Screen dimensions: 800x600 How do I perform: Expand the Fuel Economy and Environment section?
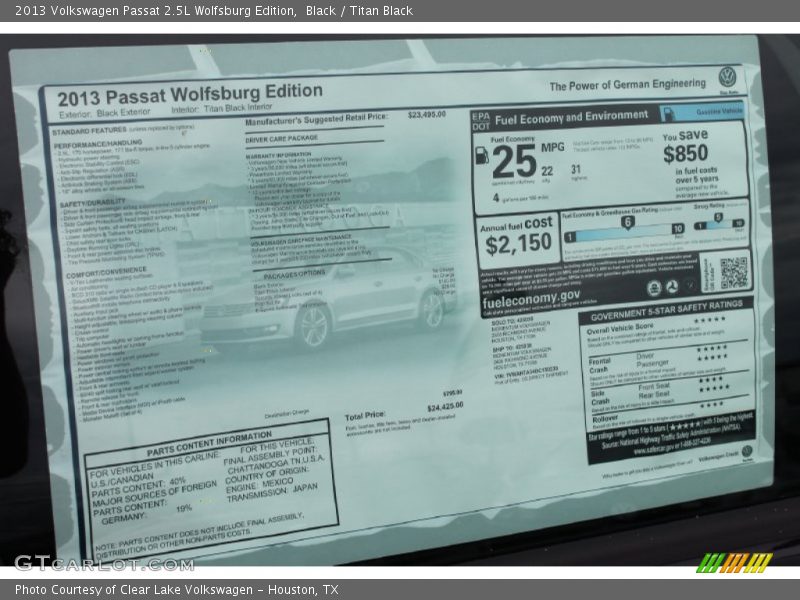[570, 117]
